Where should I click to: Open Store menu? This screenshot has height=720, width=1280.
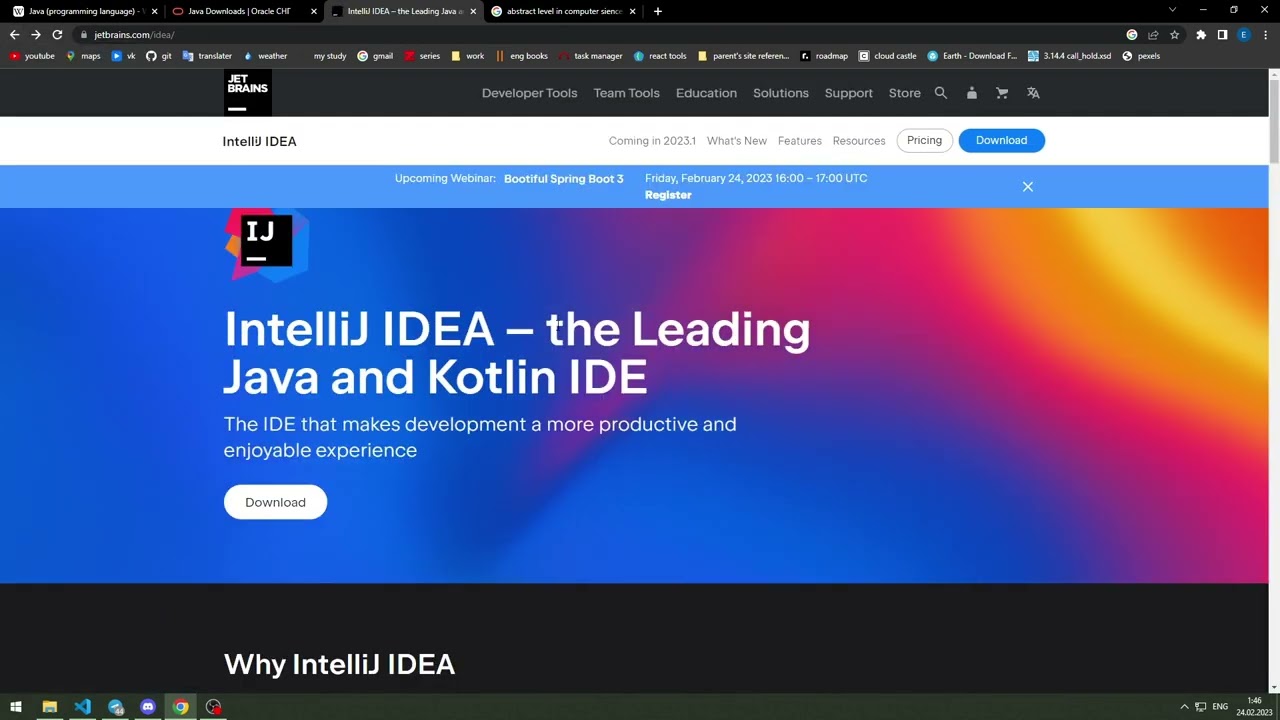[904, 93]
